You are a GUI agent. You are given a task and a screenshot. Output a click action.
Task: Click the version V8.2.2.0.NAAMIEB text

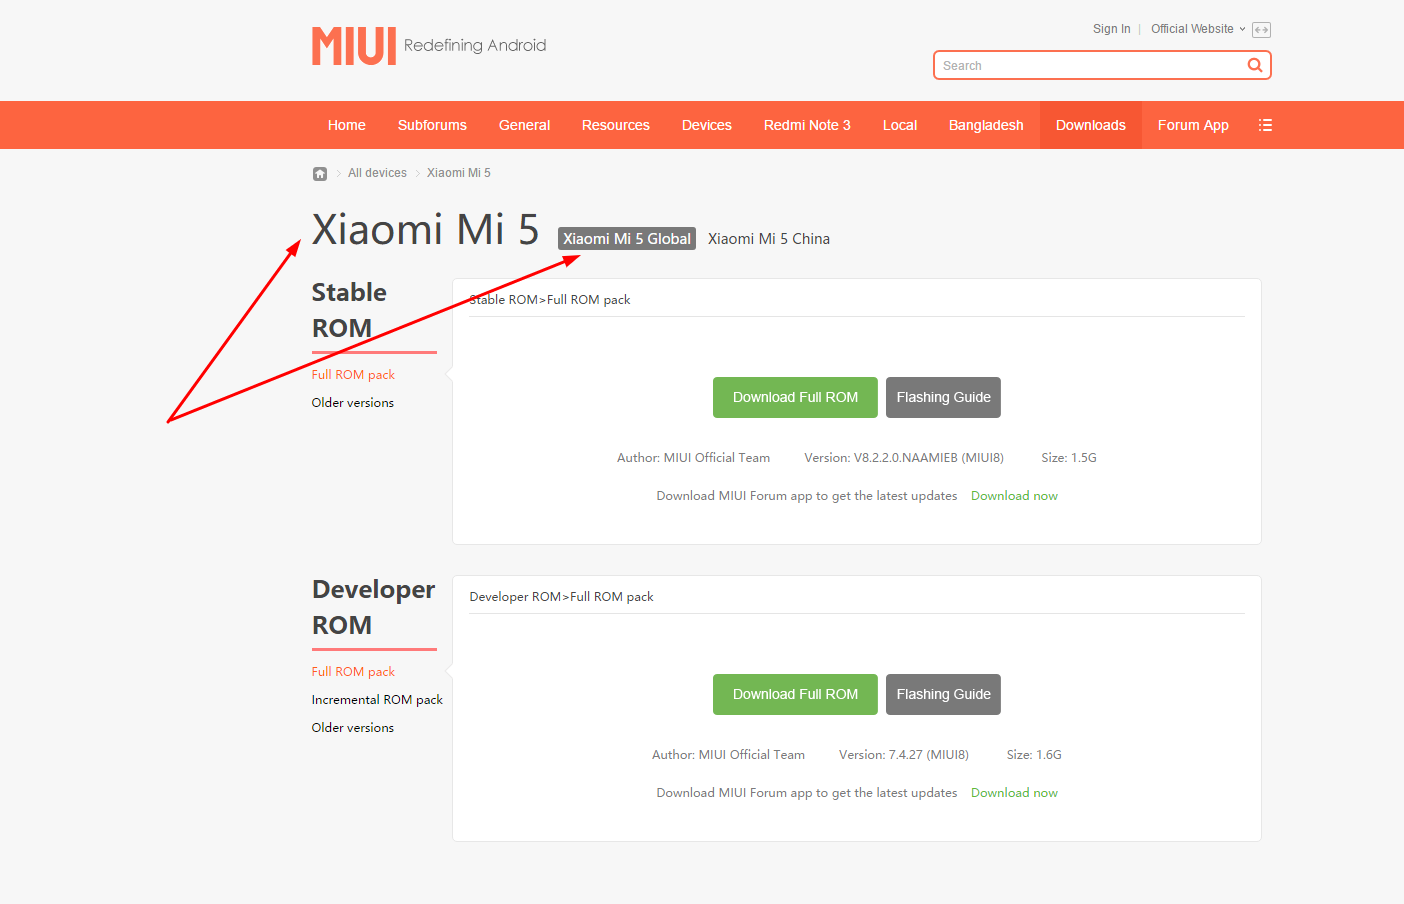pos(904,458)
